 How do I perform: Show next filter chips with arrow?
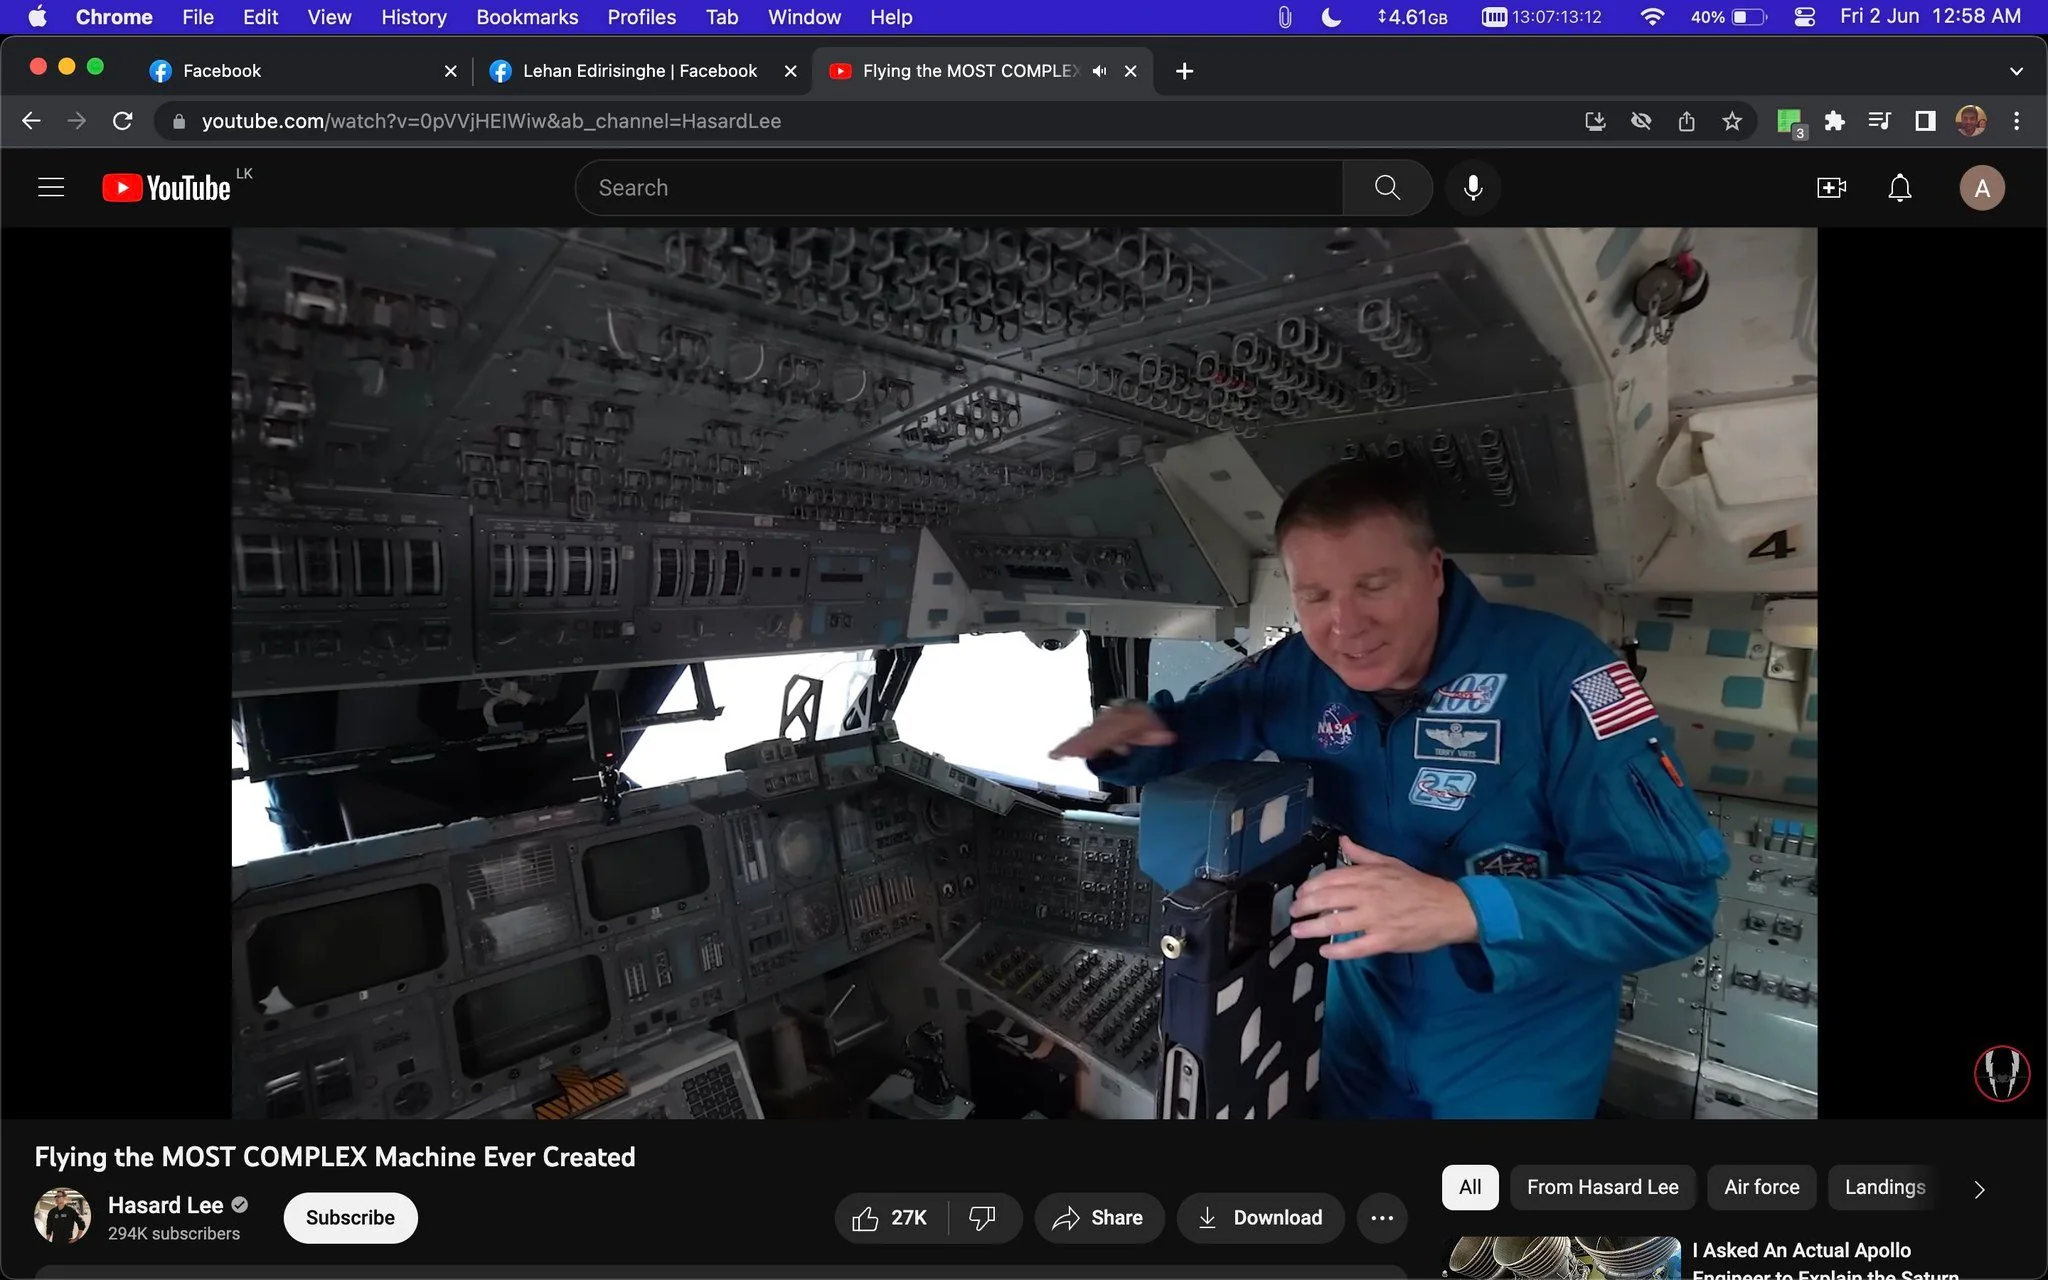1979,1189
